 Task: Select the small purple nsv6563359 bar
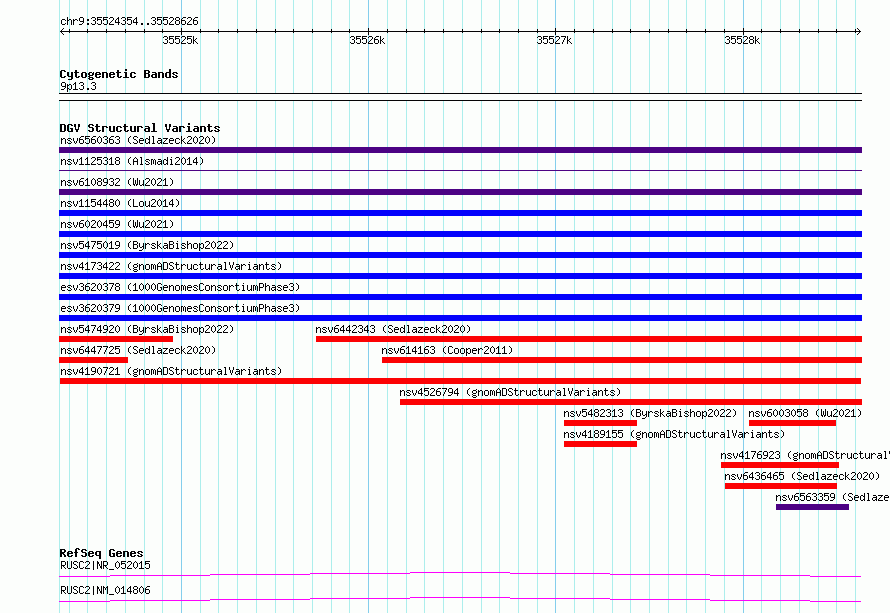[812, 507]
